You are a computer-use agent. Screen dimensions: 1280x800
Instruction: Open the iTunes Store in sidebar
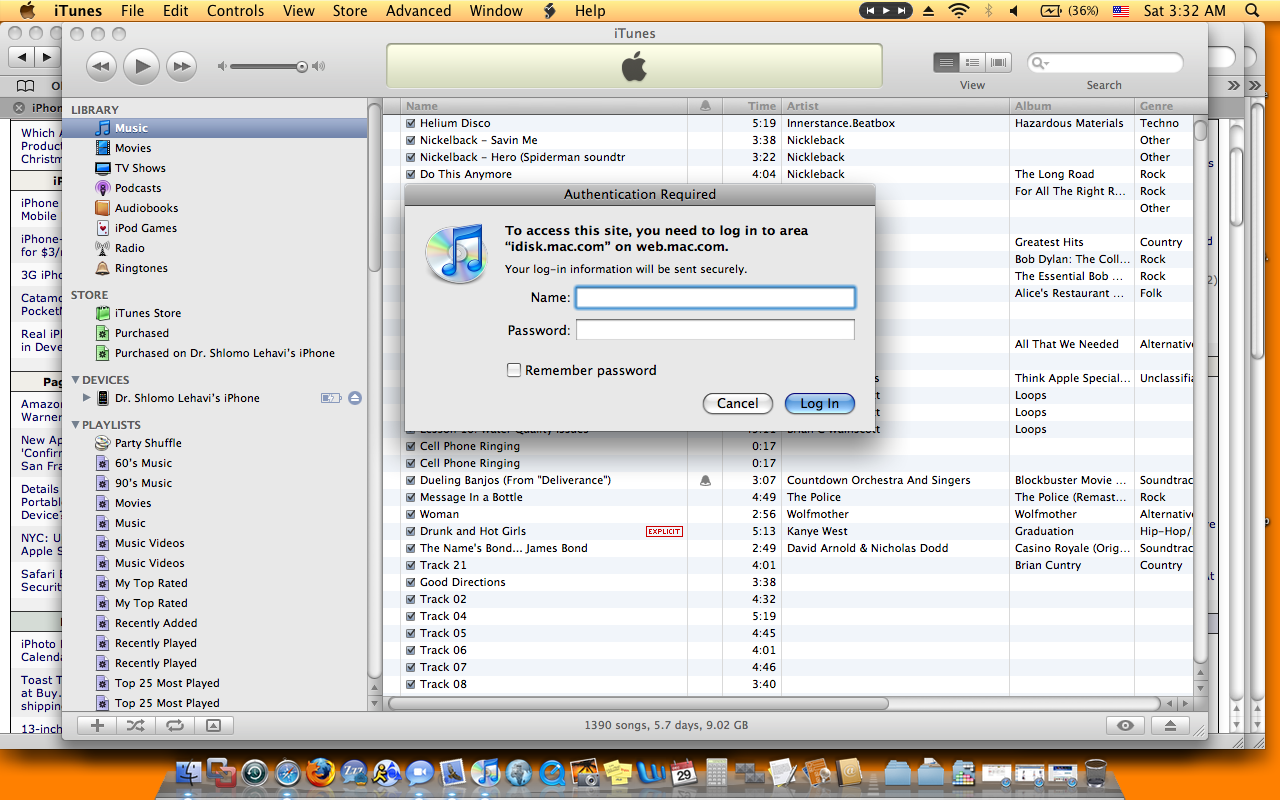215,313
